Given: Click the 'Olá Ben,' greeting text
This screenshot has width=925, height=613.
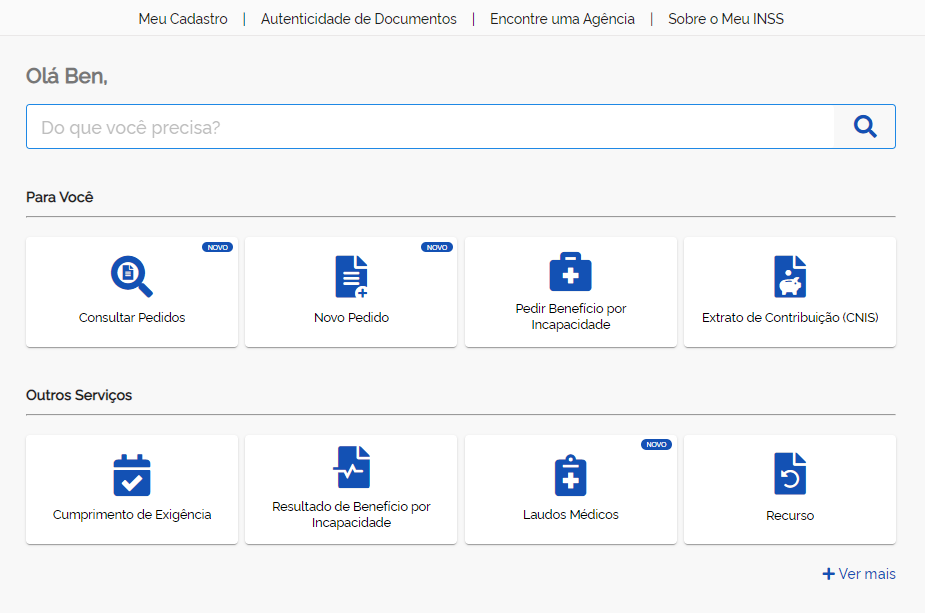Looking at the screenshot, I should pos(67,76).
